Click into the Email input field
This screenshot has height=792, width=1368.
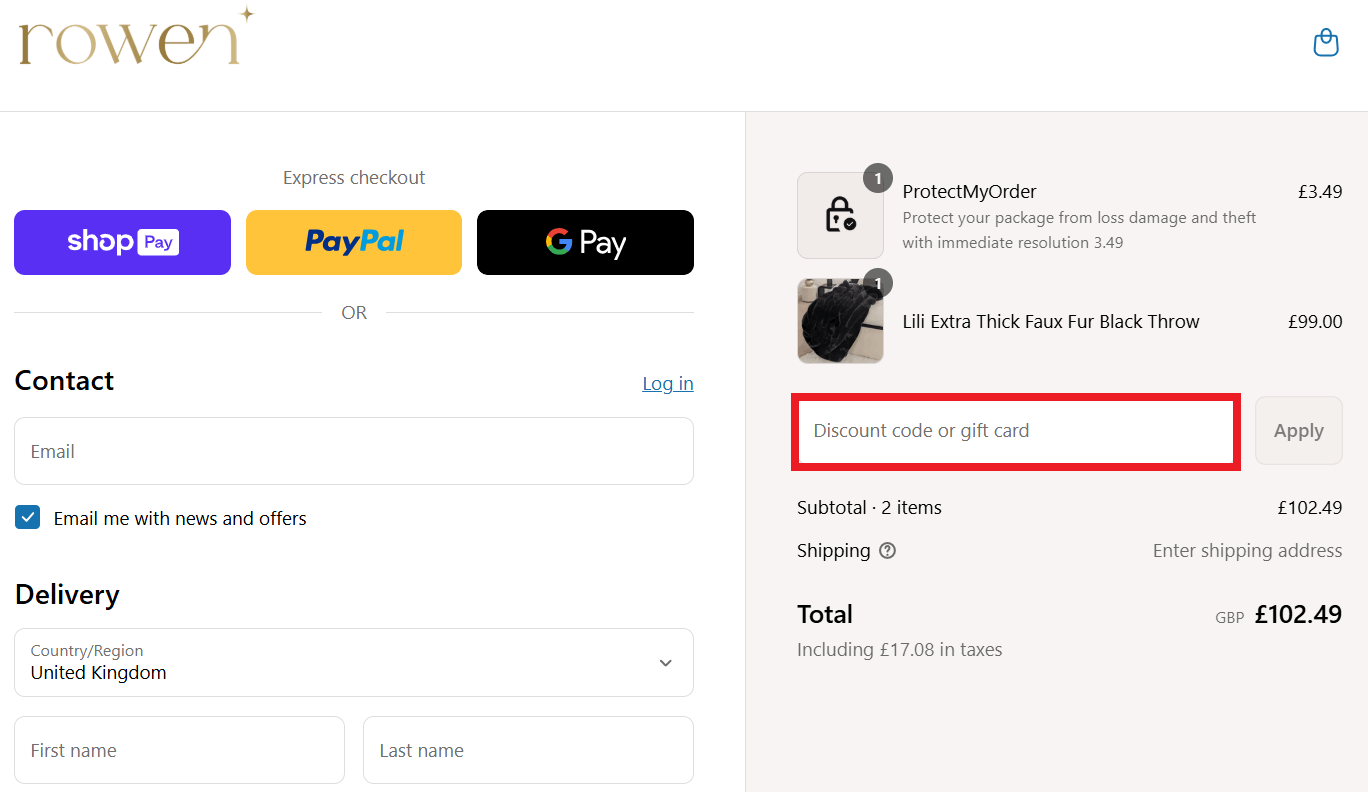[x=354, y=451]
